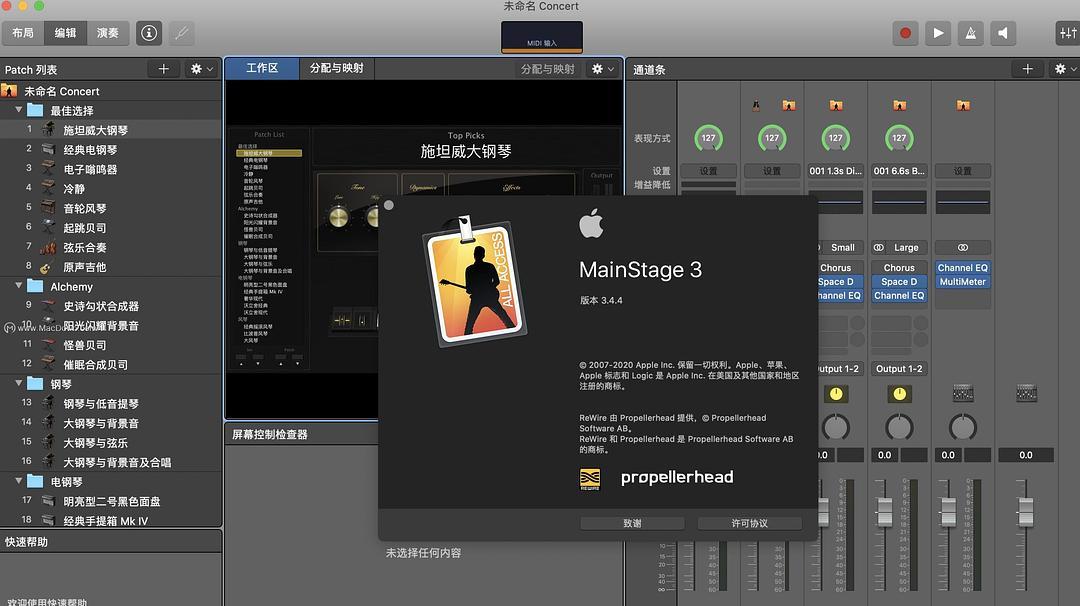Viewport: 1080px width, 606px height.
Task: Select 钢琴与低音提琴 patch
Action: [111, 404]
